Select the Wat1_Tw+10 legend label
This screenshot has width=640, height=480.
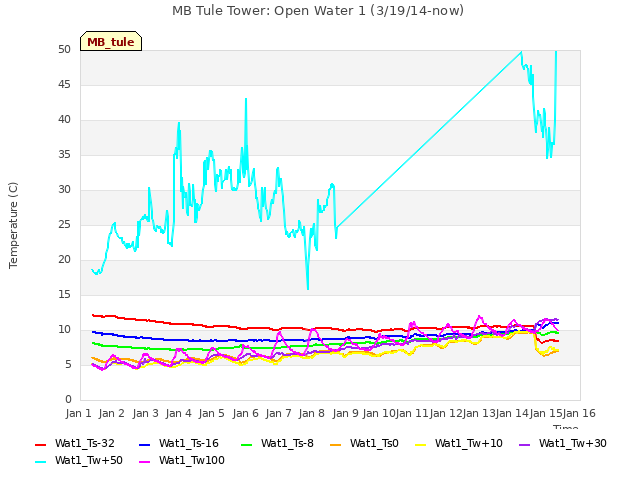point(469,443)
